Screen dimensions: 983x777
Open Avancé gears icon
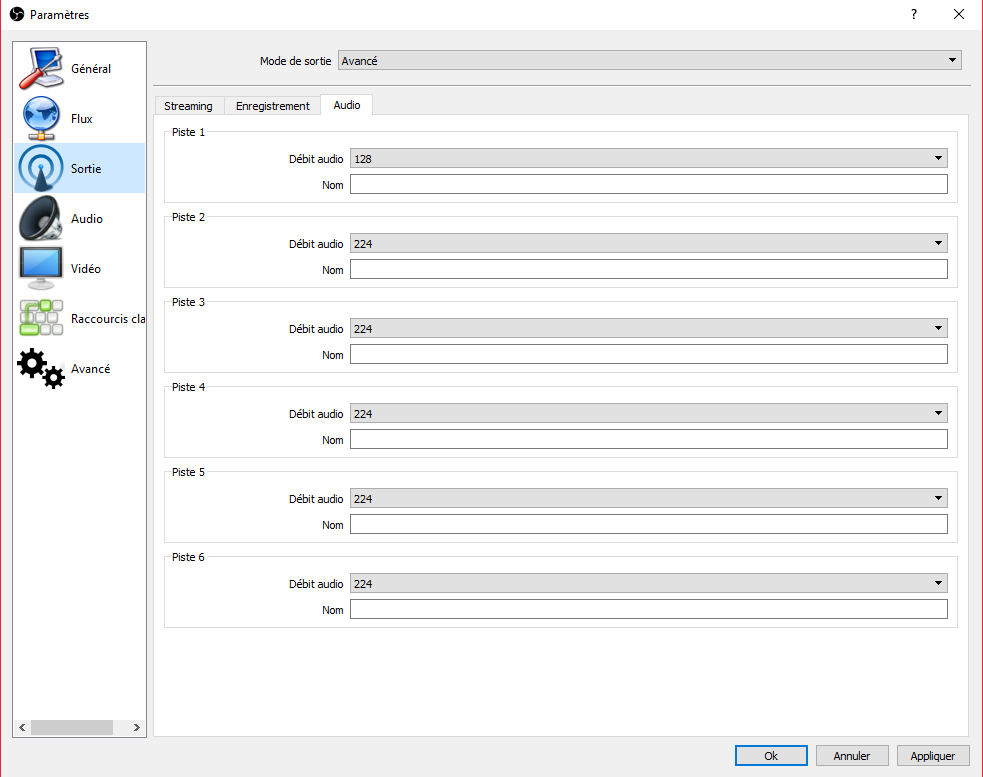[41, 368]
